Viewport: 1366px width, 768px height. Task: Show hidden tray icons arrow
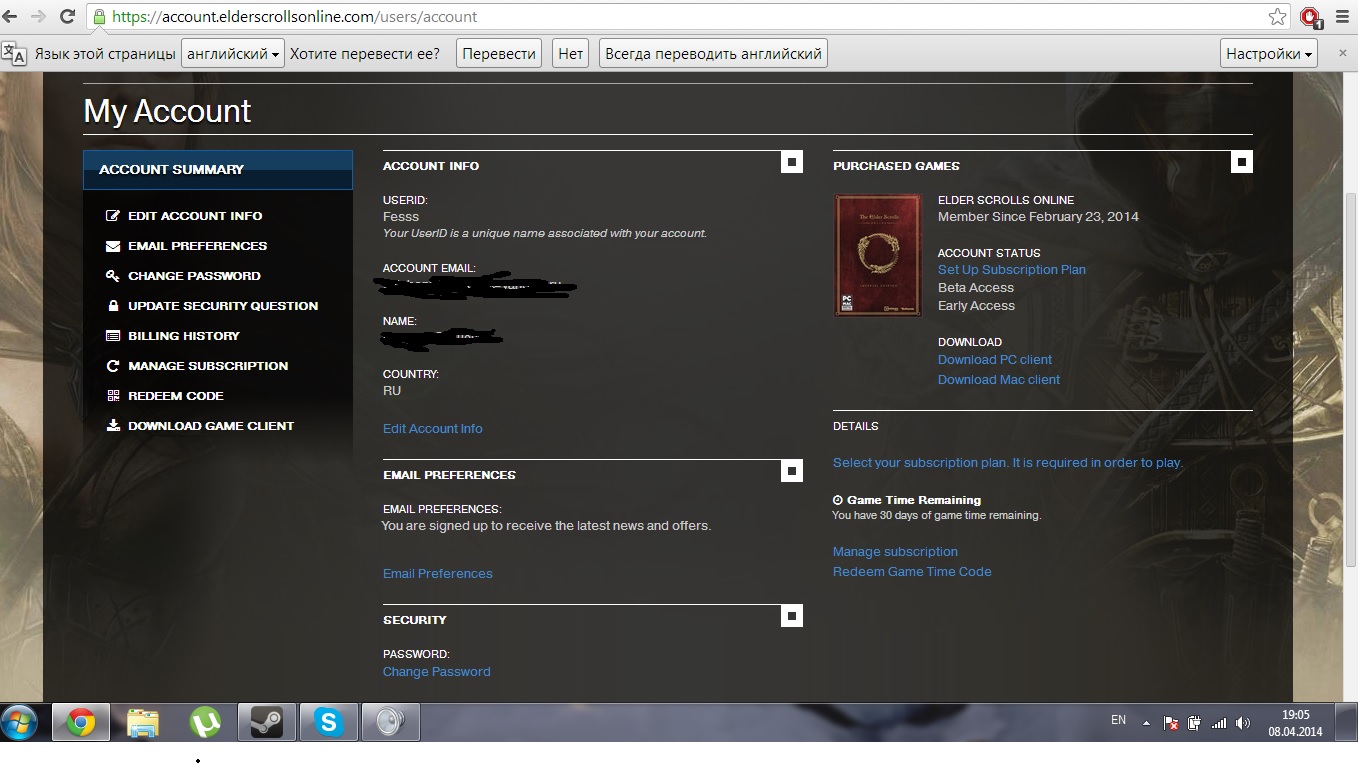(1146, 723)
